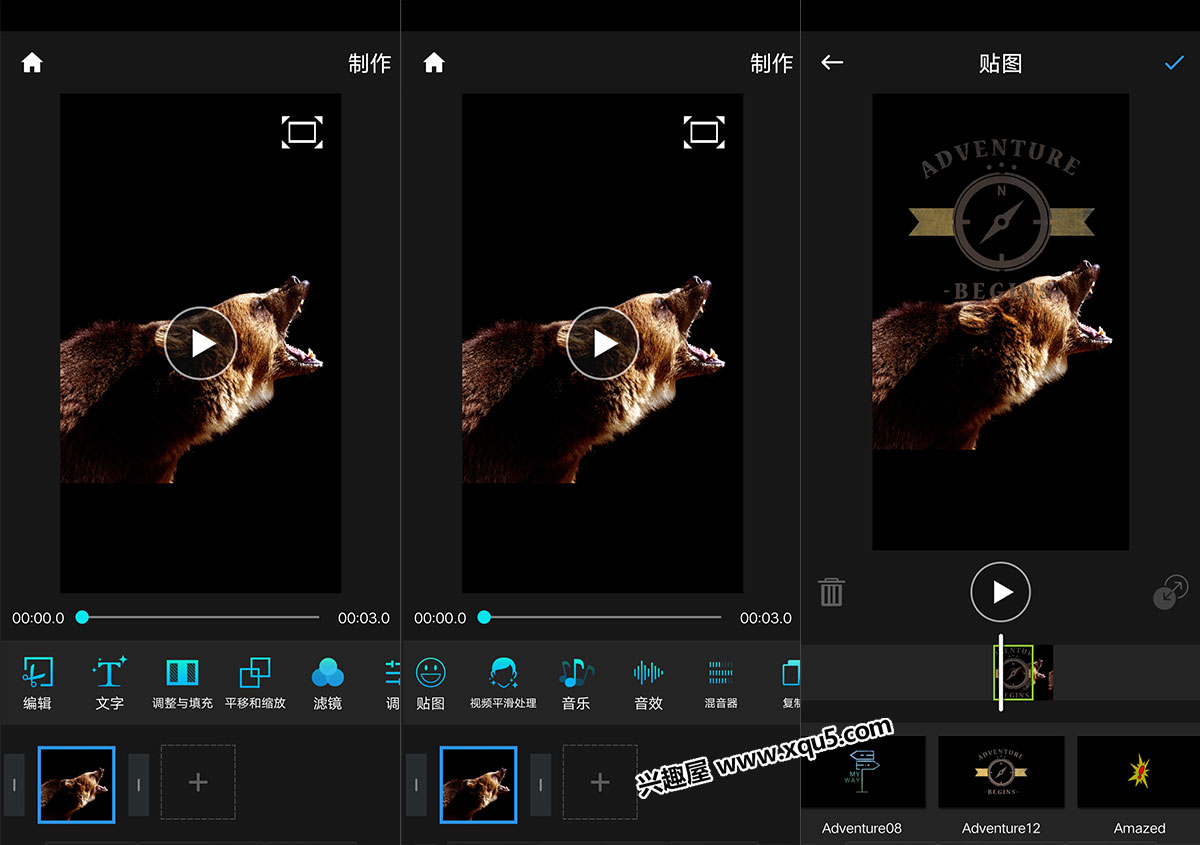This screenshot has width=1200, height=845.
Task: Select the 平移和缩放 pan and zoom tool
Action: point(255,683)
